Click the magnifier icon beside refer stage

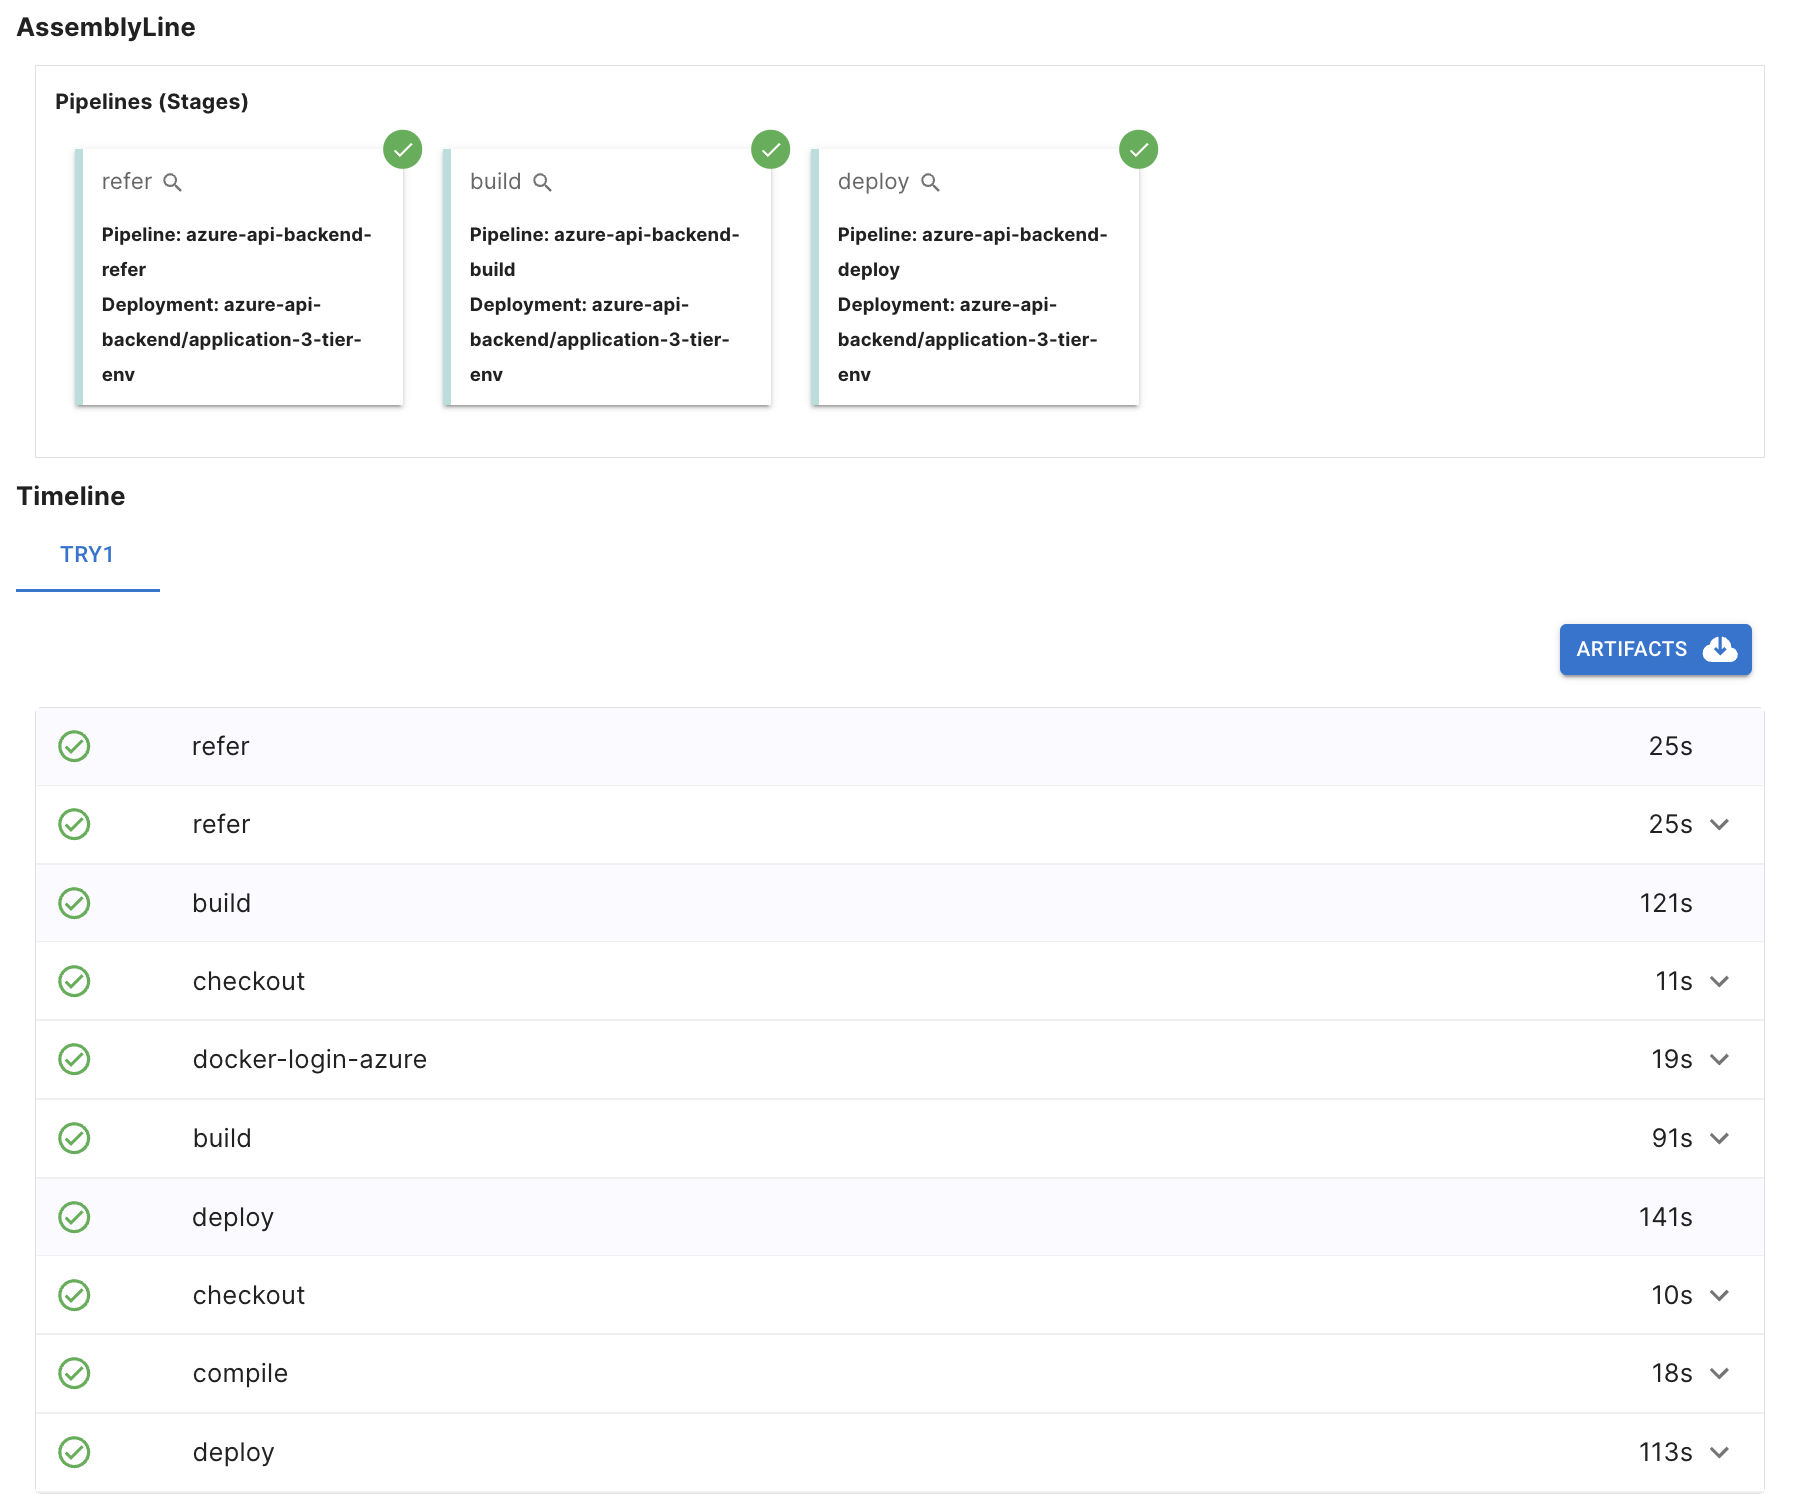click(x=172, y=182)
